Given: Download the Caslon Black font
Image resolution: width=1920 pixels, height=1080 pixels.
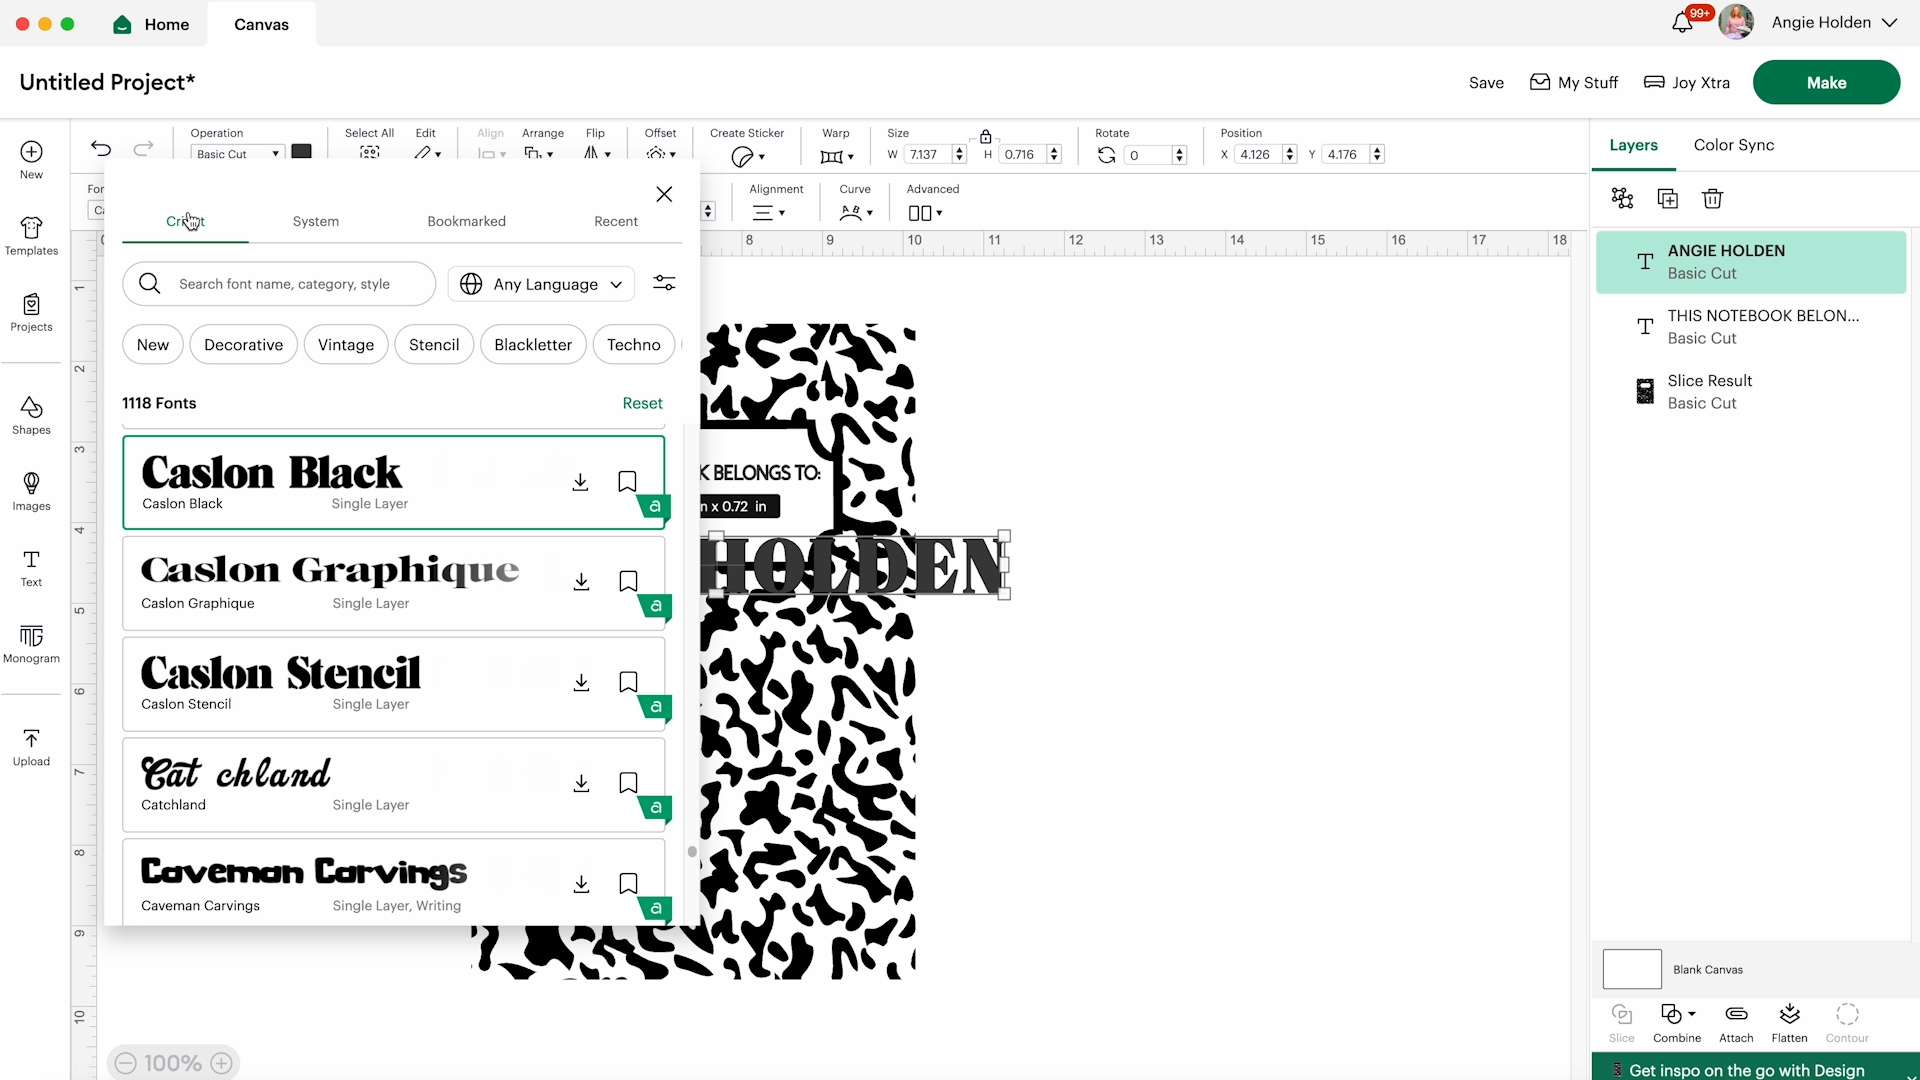Looking at the screenshot, I should coord(580,482).
